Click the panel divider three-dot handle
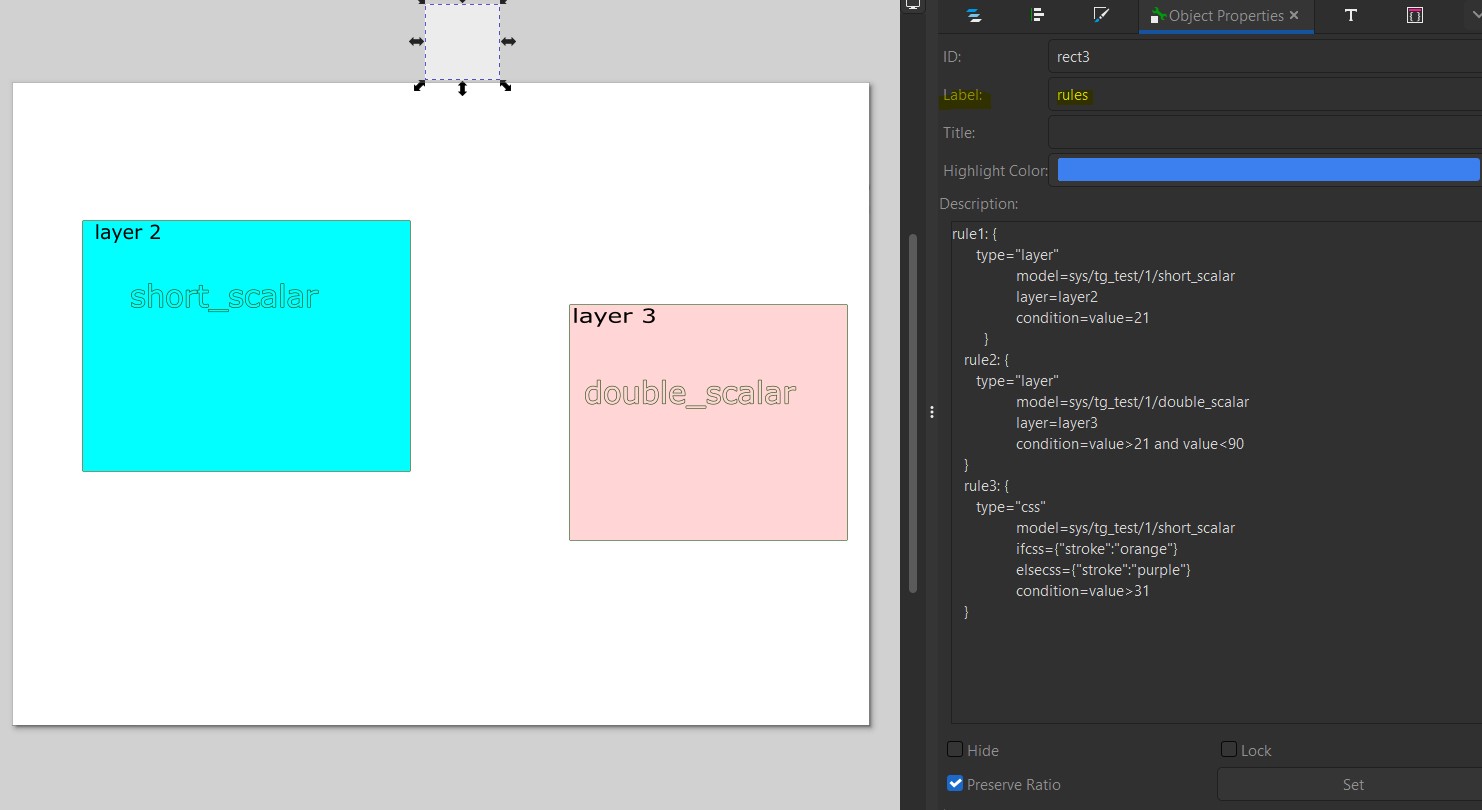This screenshot has height=810, width=1482. [932, 412]
